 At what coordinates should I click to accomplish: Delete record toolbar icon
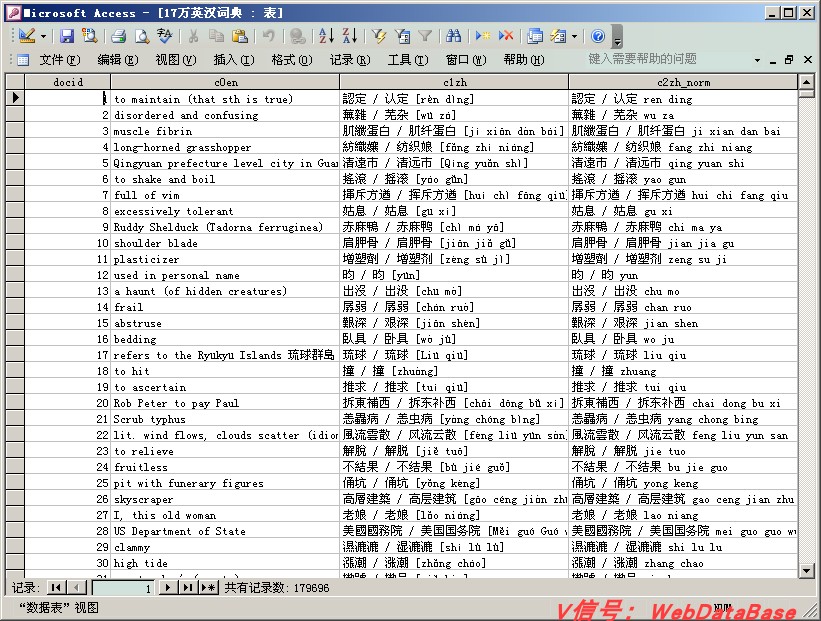tap(506, 36)
